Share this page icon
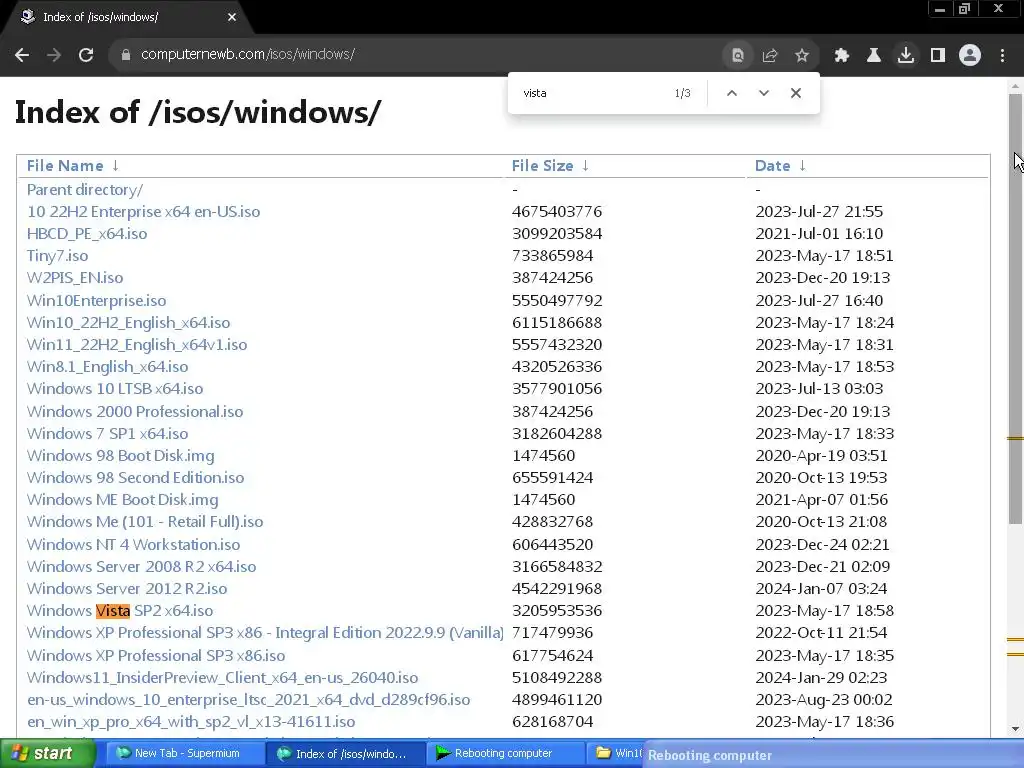This screenshot has height=768, width=1024. 770,56
